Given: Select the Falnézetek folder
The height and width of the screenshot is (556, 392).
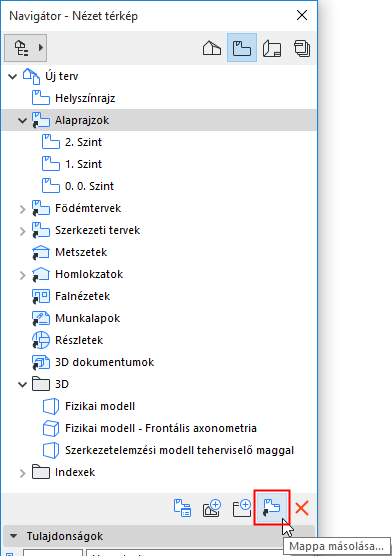Looking at the screenshot, I should pyautogui.click(x=82, y=296).
